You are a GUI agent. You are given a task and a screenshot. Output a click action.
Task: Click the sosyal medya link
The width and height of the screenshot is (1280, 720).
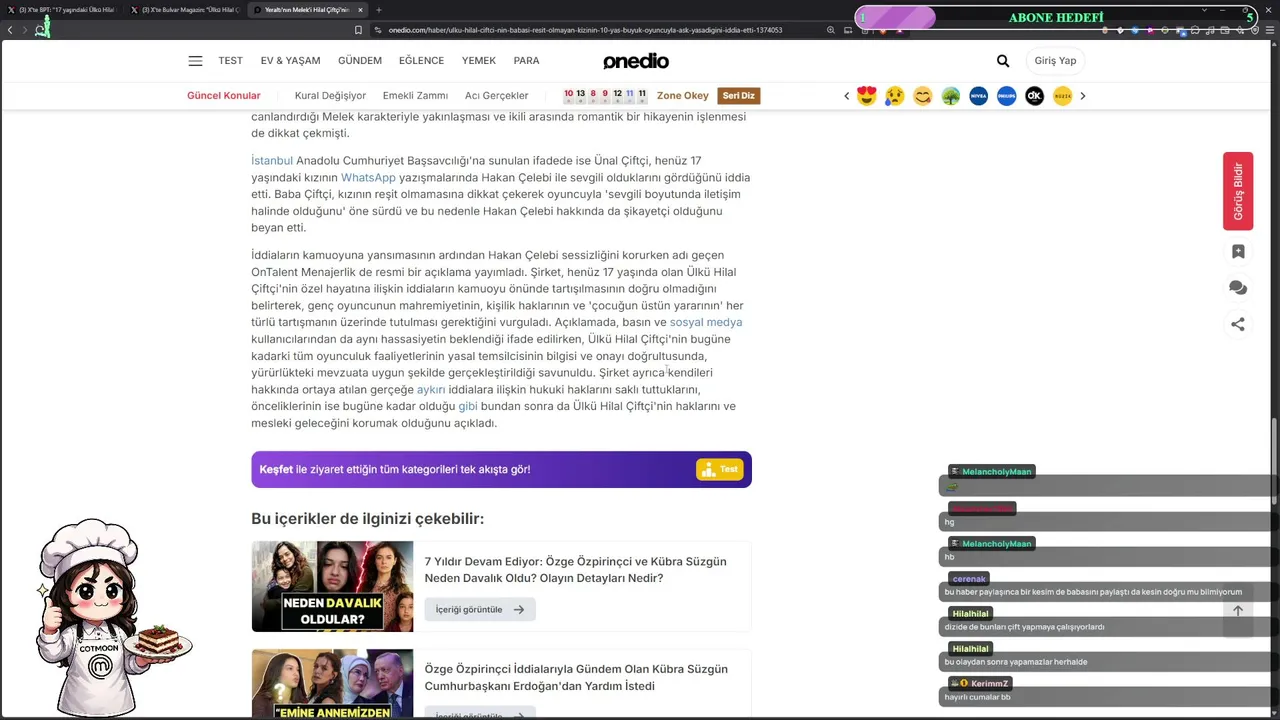click(706, 323)
